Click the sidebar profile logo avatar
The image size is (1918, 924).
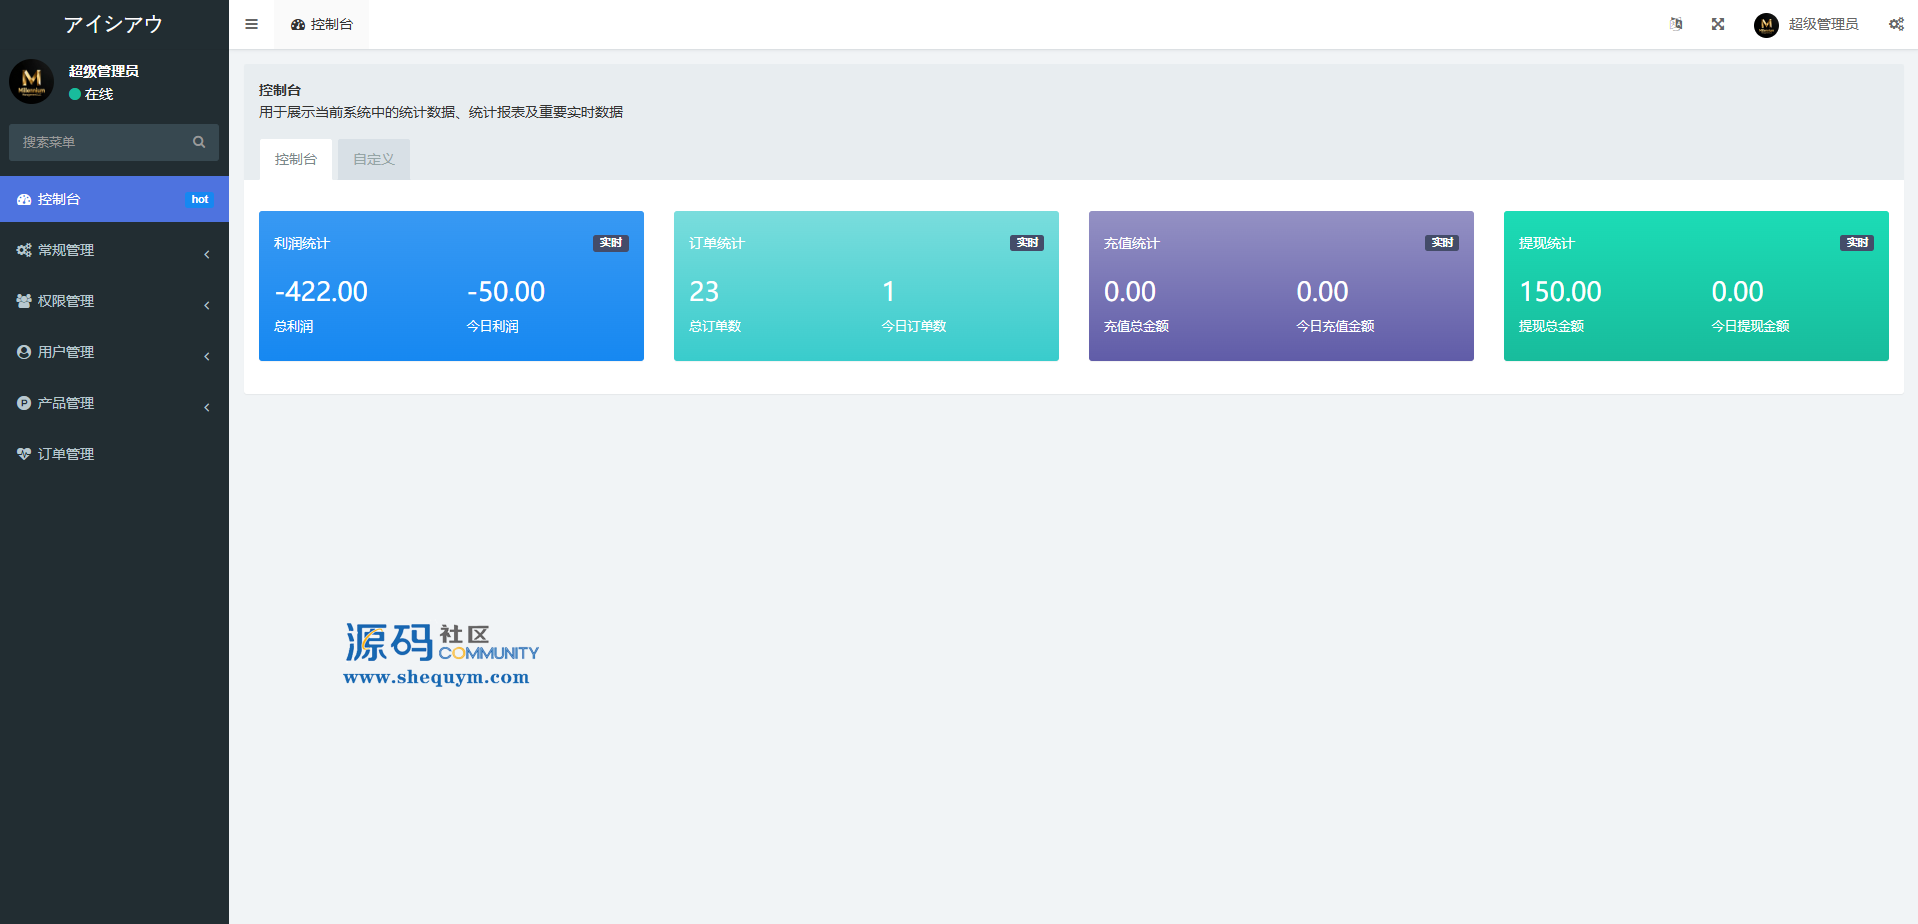[x=32, y=81]
